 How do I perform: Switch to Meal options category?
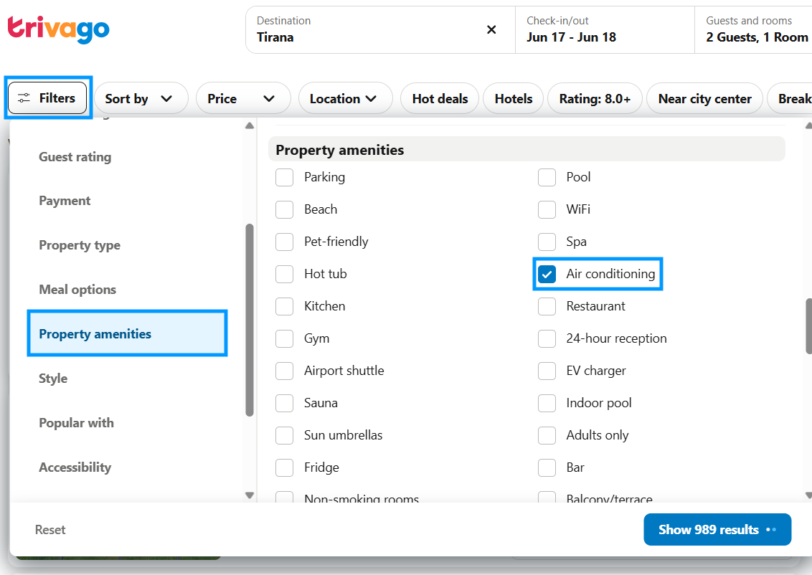tap(78, 290)
